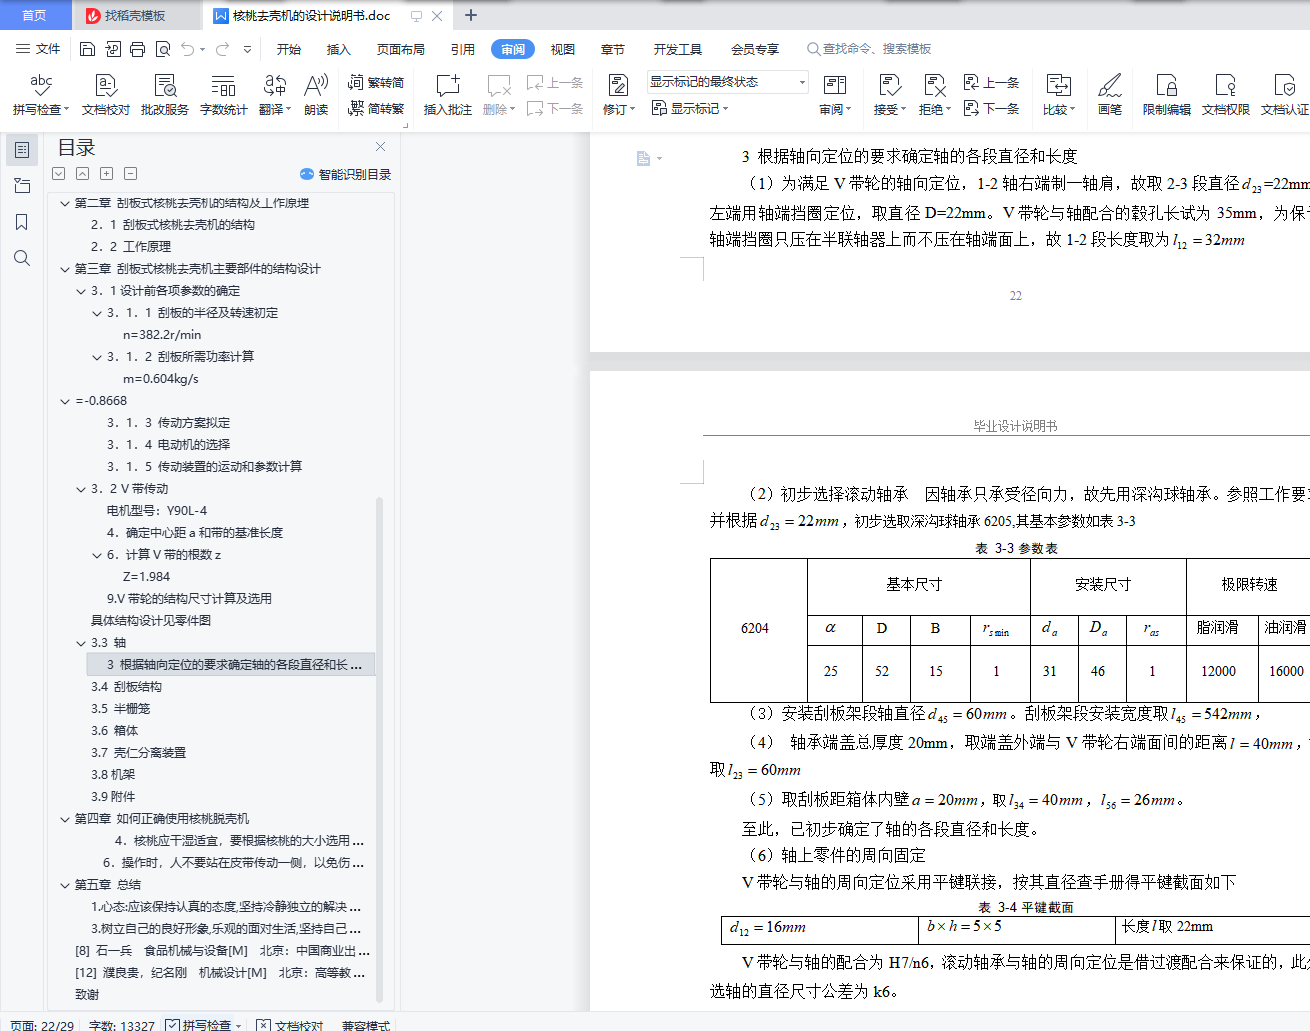Open the bookmark sidebar icon
Screen dimensions: 1310x1031
tap(22, 222)
